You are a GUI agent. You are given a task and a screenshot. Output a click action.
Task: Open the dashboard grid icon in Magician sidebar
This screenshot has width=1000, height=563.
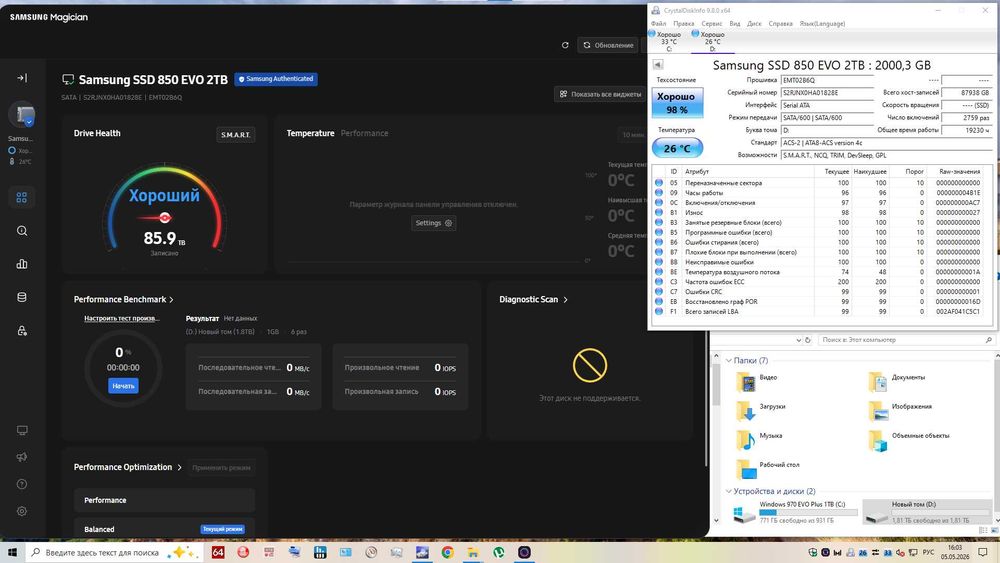(22, 198)
